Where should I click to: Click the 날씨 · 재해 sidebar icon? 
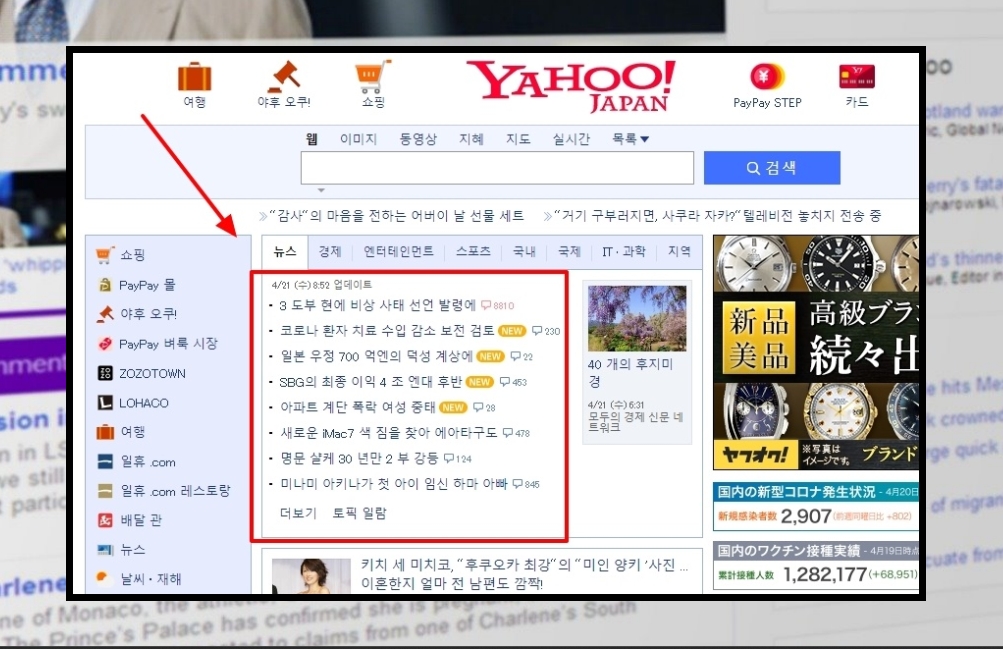[x=104, y=578]
